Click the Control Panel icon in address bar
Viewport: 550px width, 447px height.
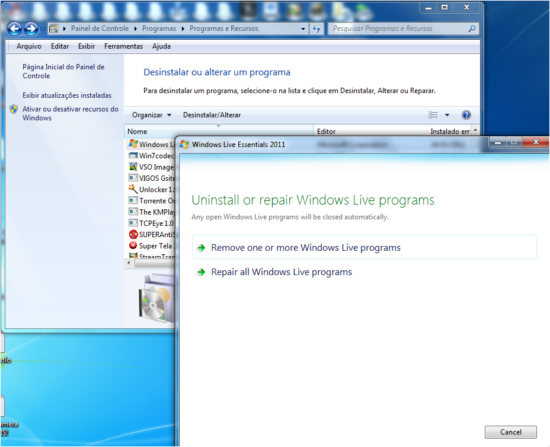click(x=54, y=29)
